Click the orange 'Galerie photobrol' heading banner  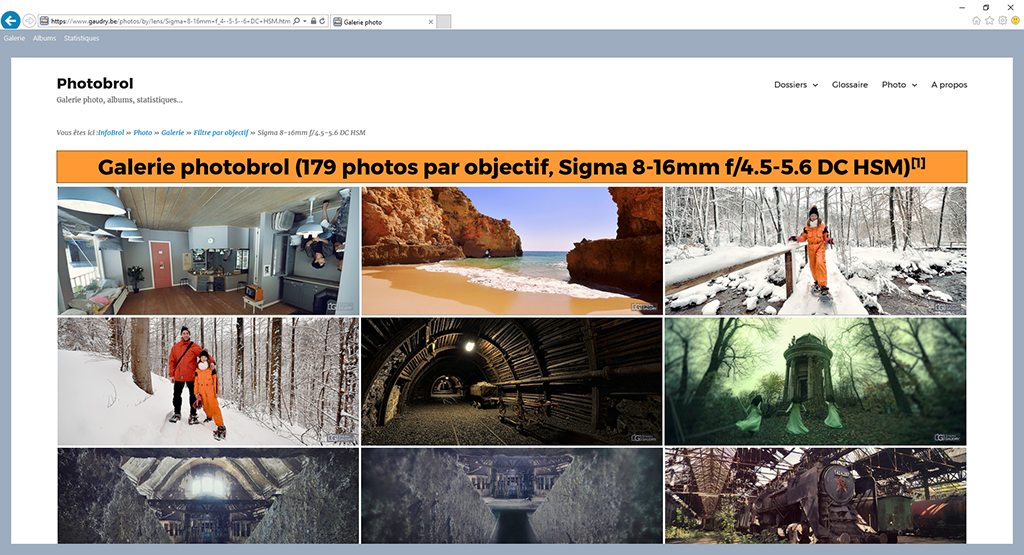point(512,167)
